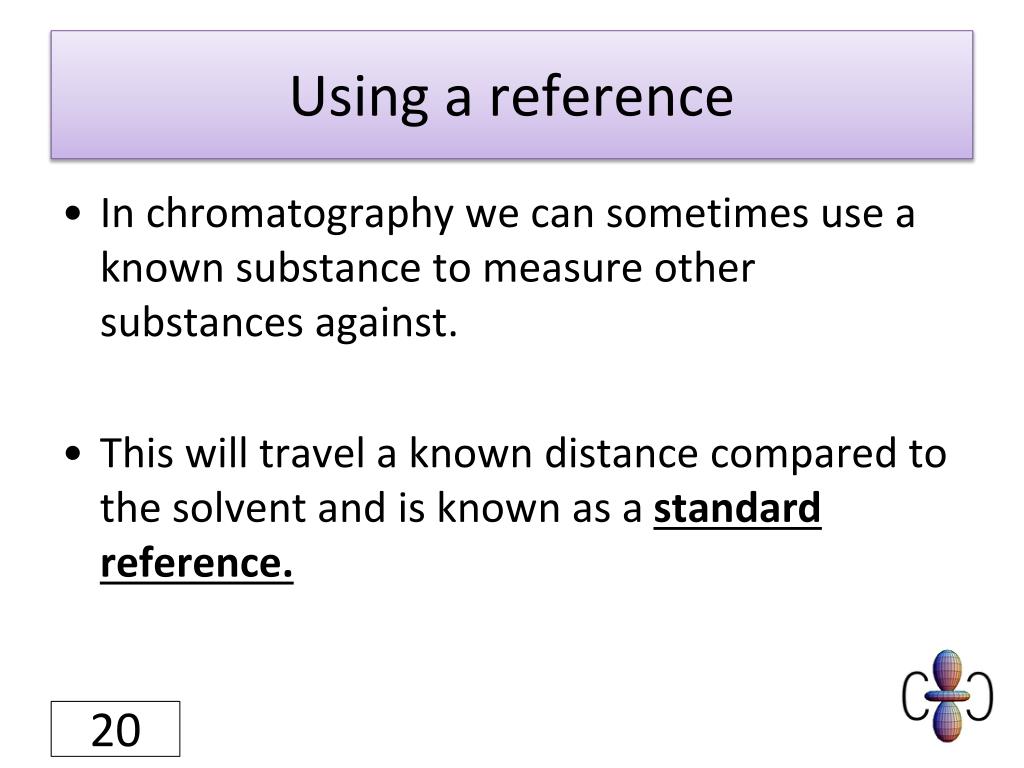Click the 'Using a reference' title text
1024x768 pixels.
coord(512,96)
